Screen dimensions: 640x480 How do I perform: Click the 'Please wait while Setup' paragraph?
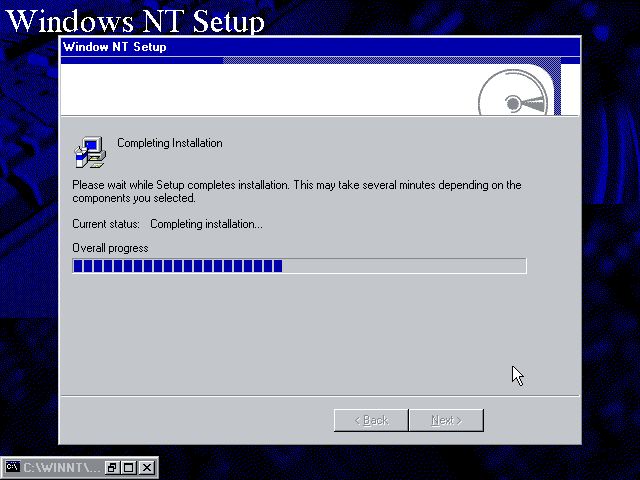[297, 191]
